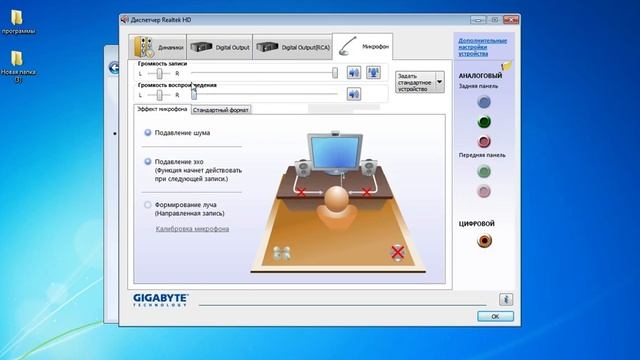This screenshot has width=640, height=360.
Task: Adjust playback L/R balance slider
Action: pos(159,95)
